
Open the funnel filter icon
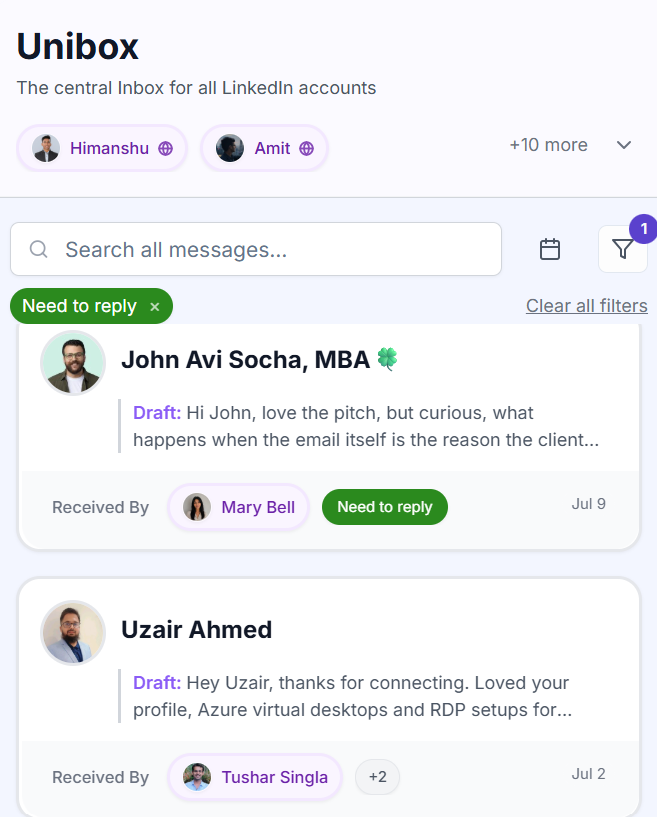[623, 249]
